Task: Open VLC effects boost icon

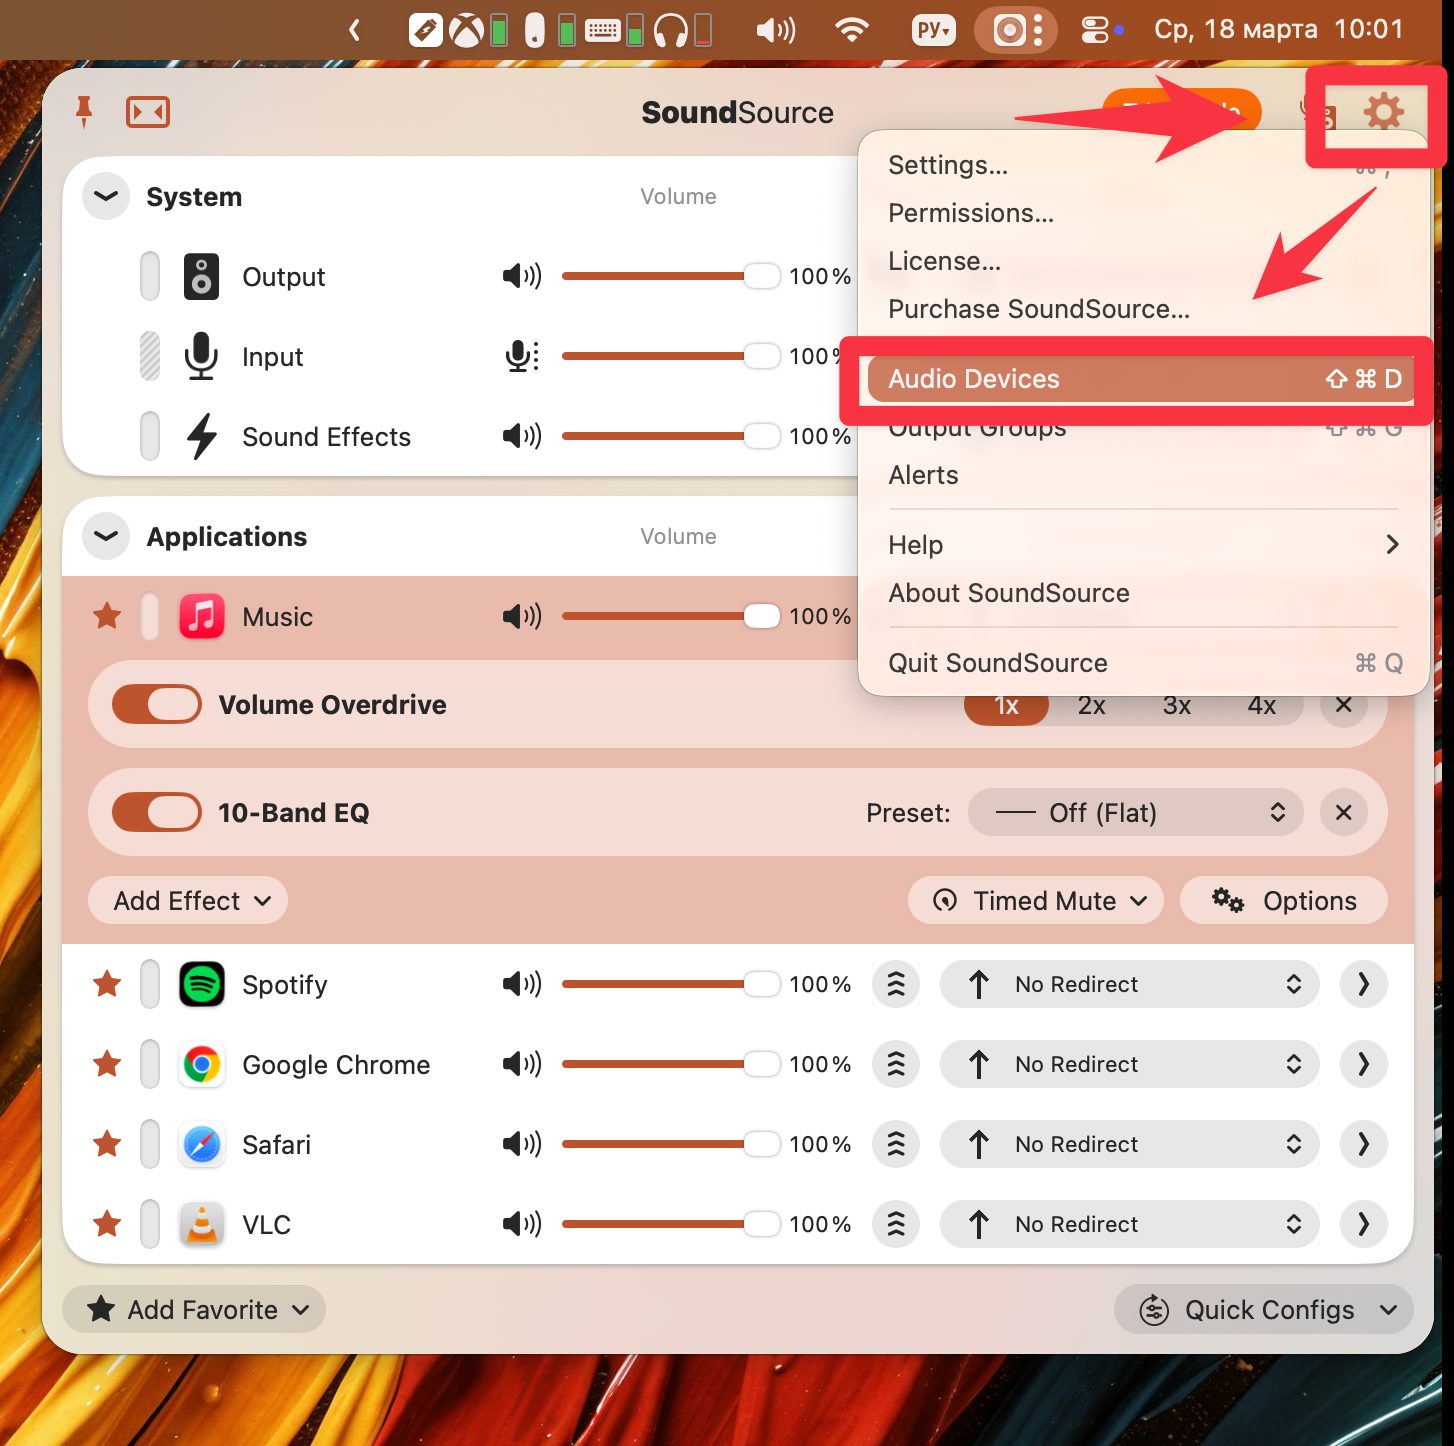Action: [896, 1224]
